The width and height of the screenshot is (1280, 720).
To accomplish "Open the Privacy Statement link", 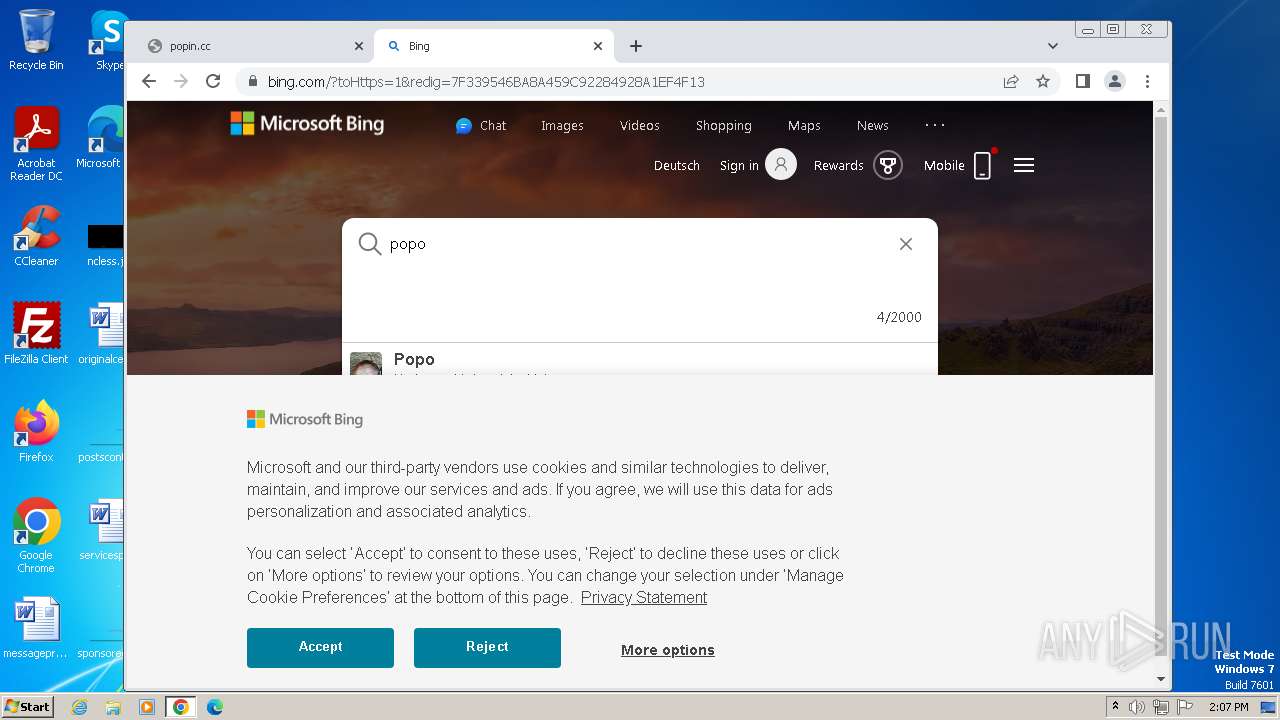I will 644,598.
